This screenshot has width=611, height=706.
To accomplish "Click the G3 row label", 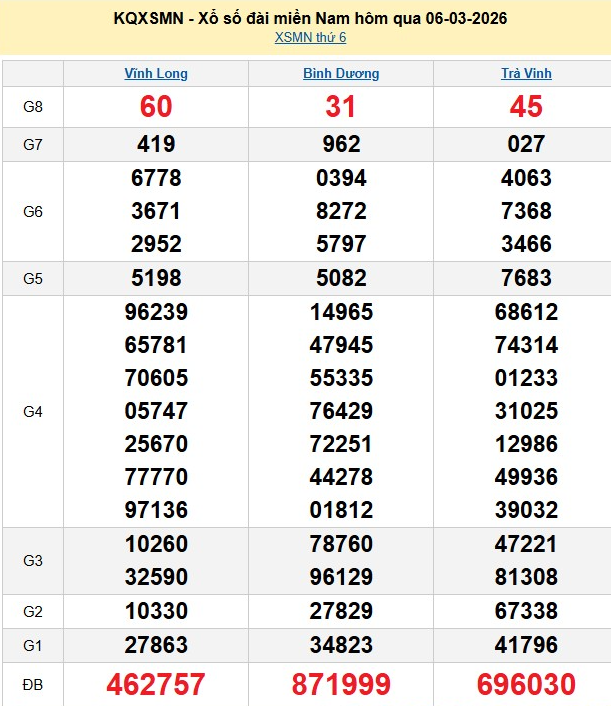I will (33, 561).
